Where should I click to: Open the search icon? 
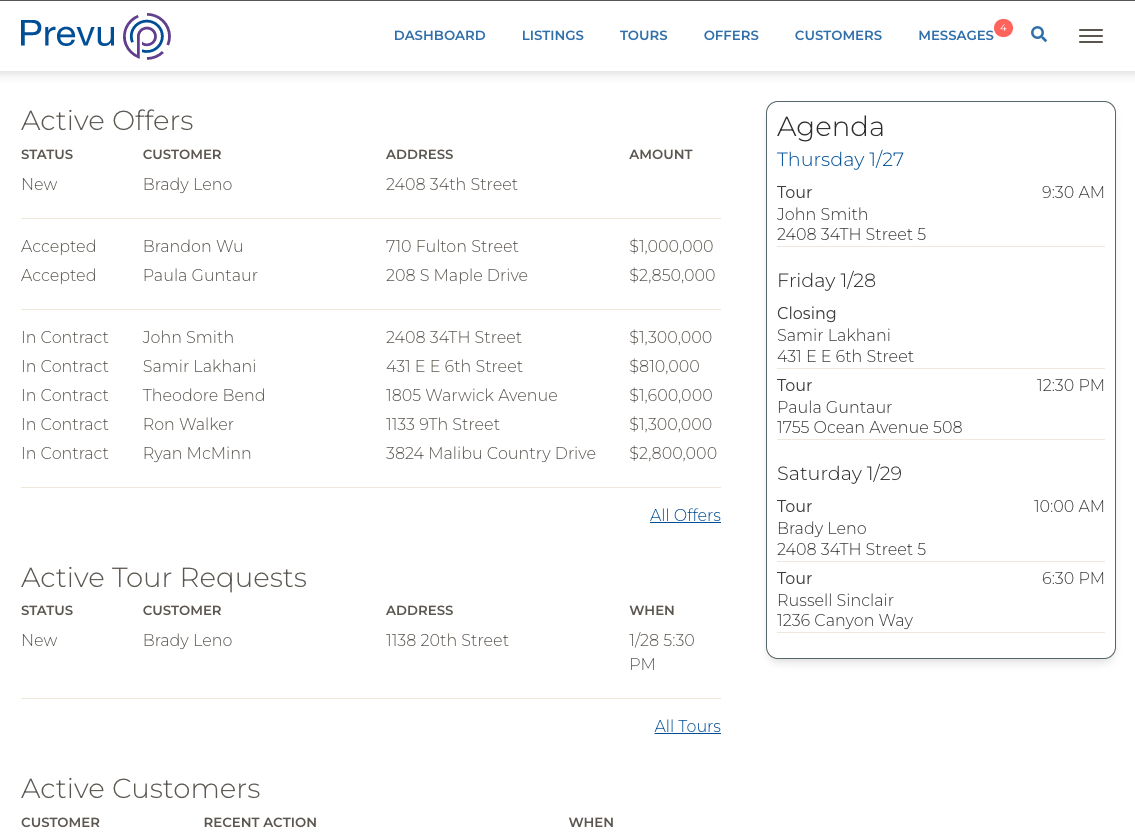(1038, 34)
